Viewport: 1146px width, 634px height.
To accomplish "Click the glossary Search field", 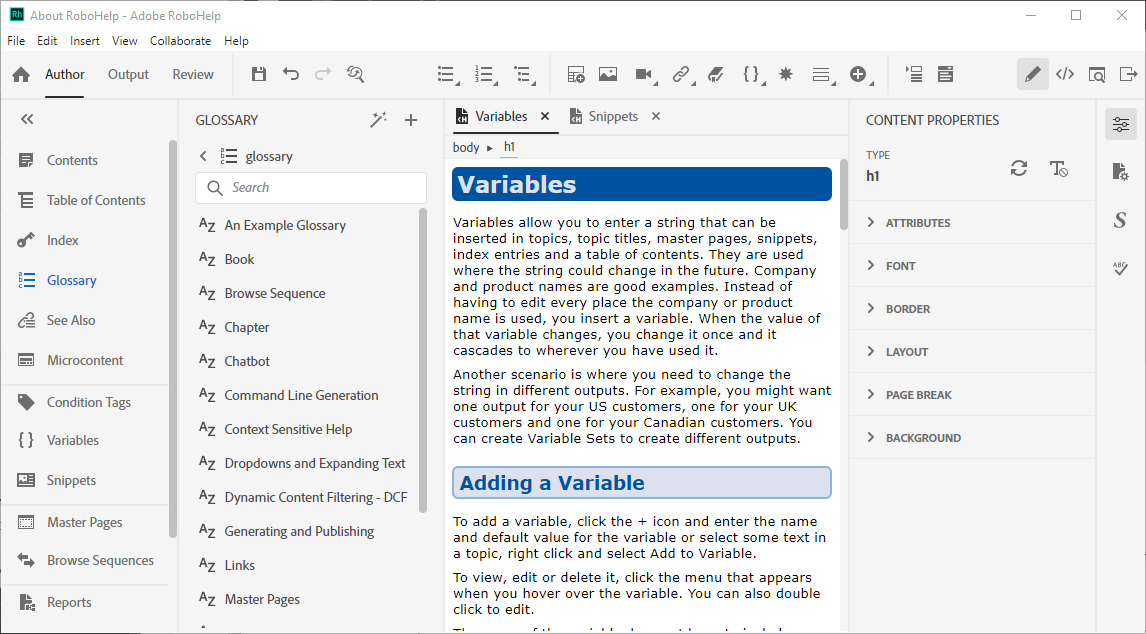I will pos(311,188).
